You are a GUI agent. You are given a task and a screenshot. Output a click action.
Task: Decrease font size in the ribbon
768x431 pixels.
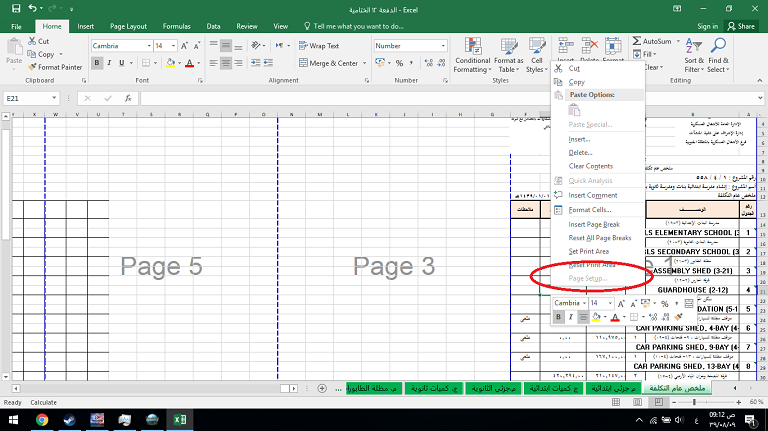[x=196, y=46]
